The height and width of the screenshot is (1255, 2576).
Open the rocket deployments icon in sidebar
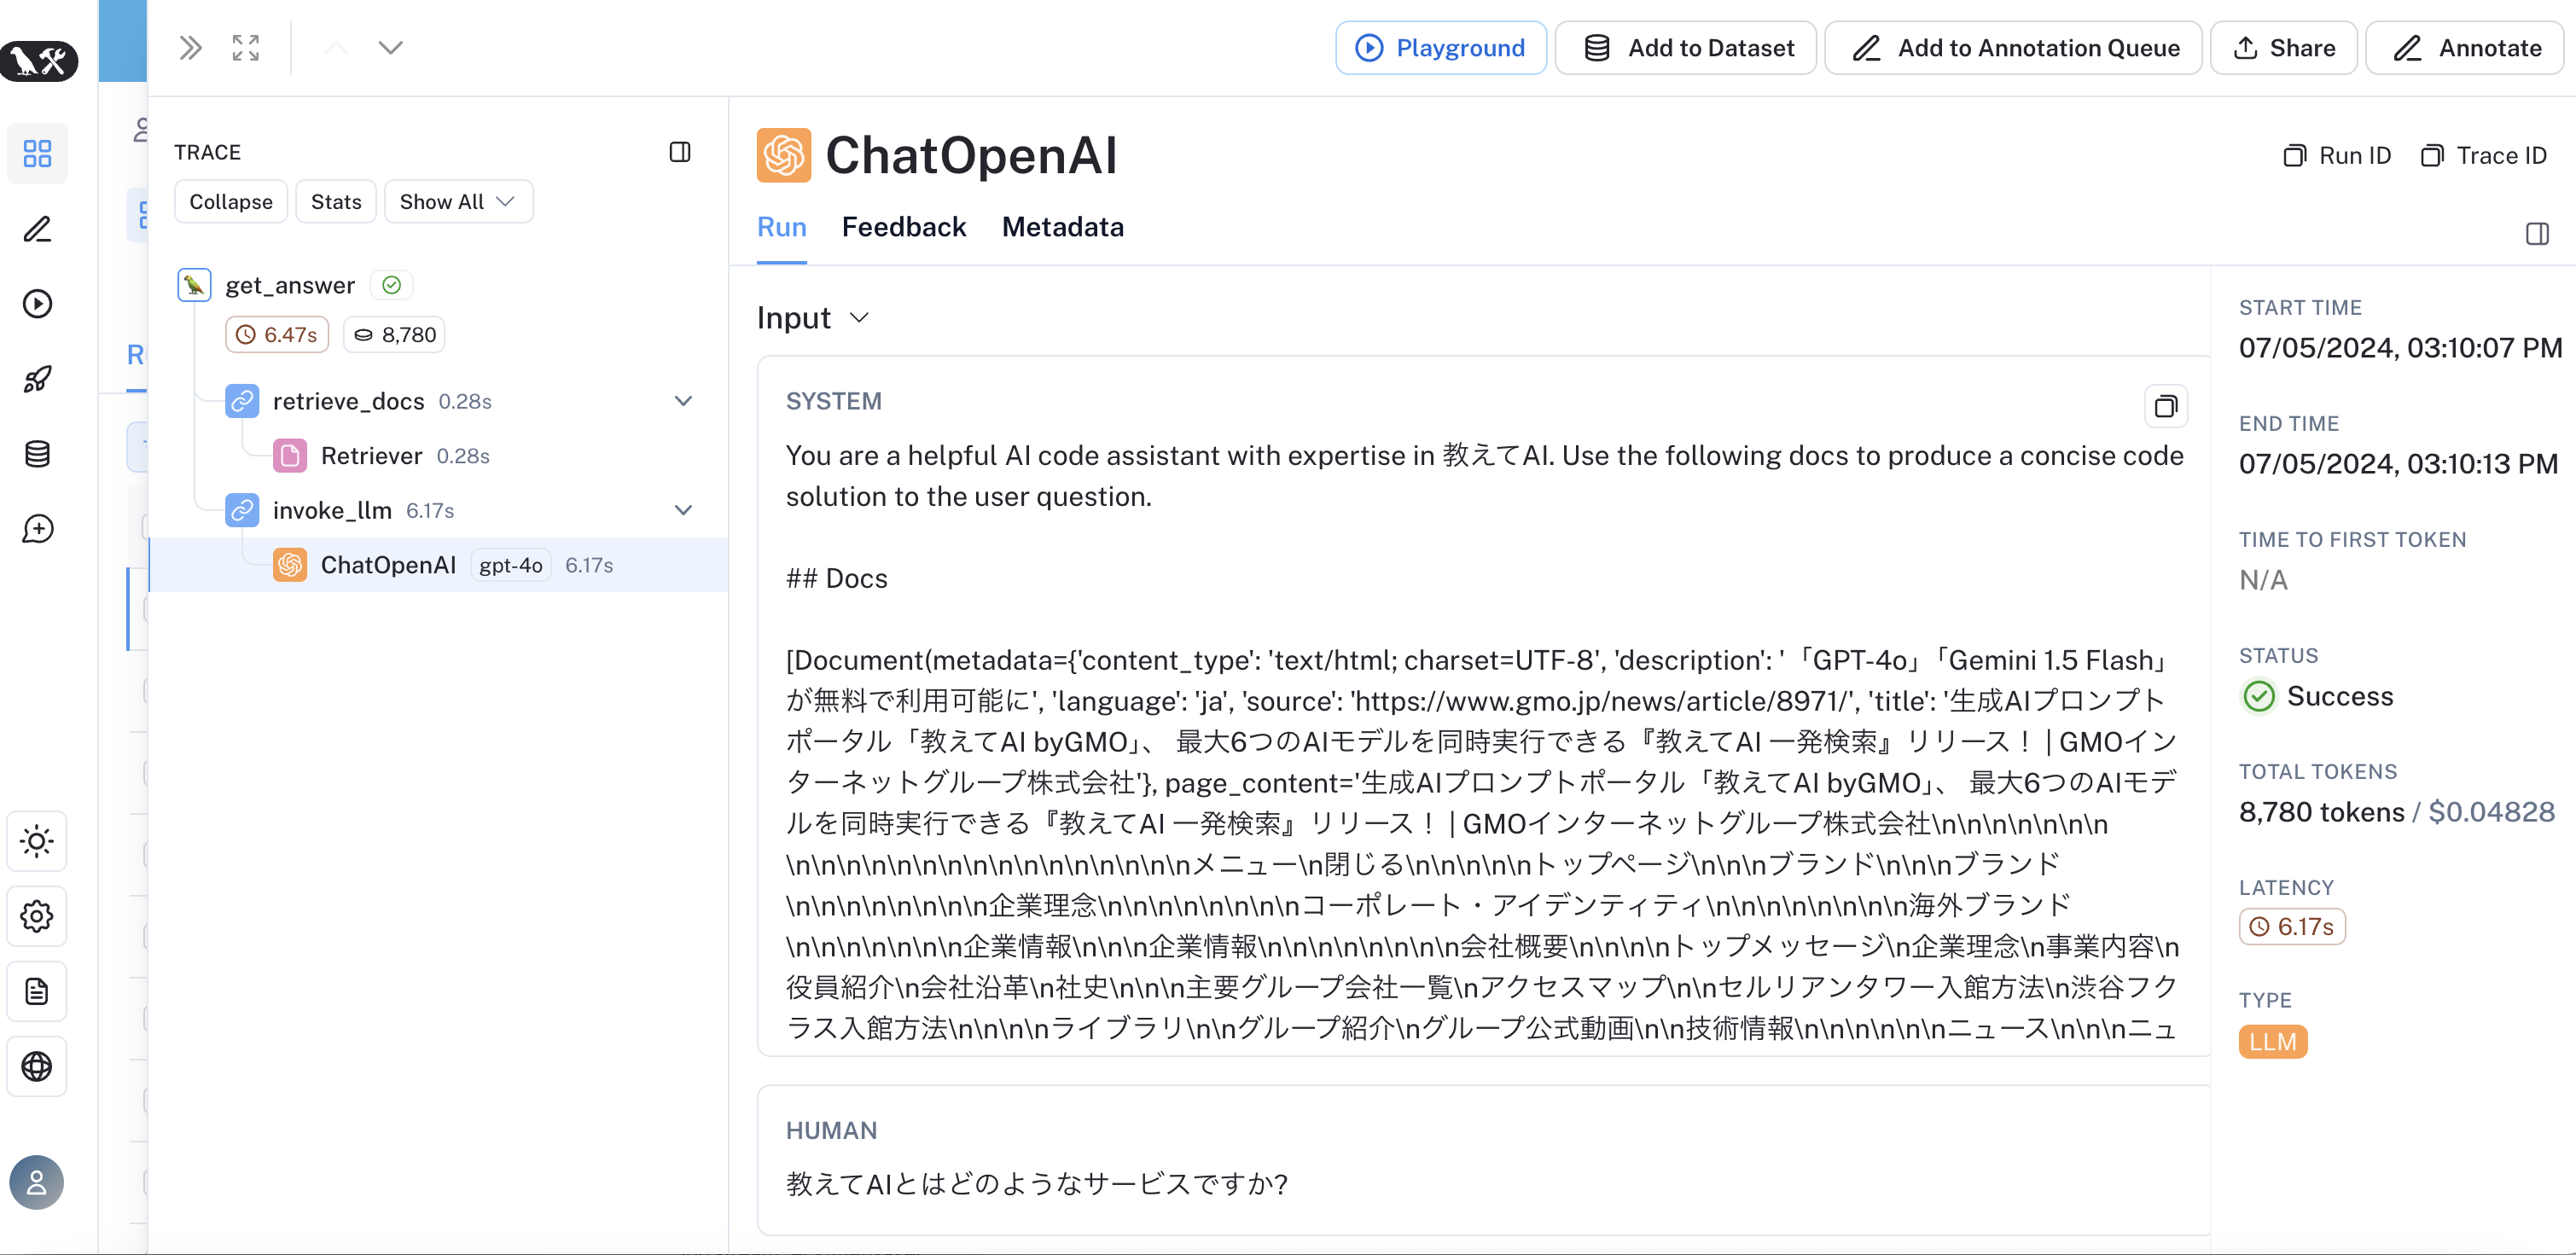click(37, 379)
